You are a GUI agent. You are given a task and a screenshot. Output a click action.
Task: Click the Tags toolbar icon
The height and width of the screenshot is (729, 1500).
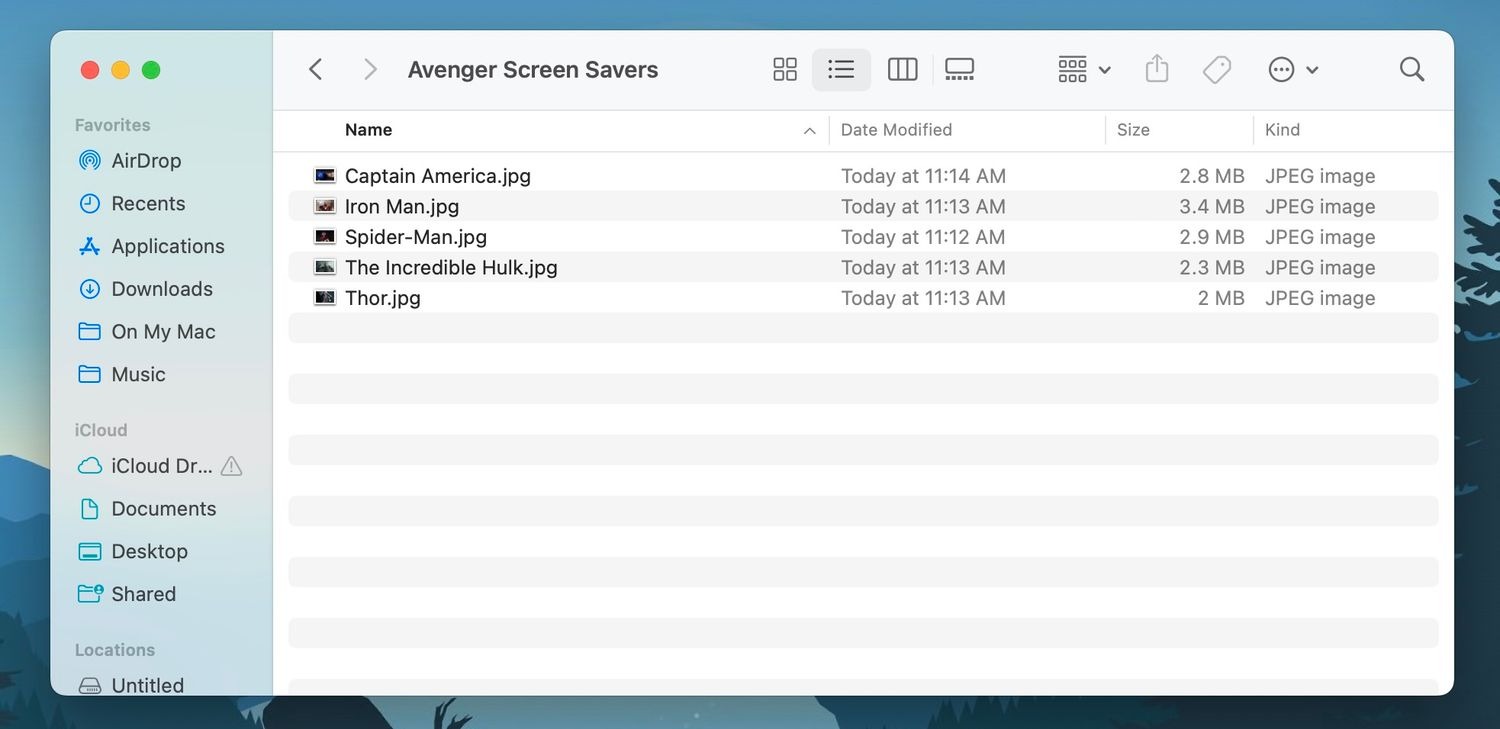coord(1217,69)
